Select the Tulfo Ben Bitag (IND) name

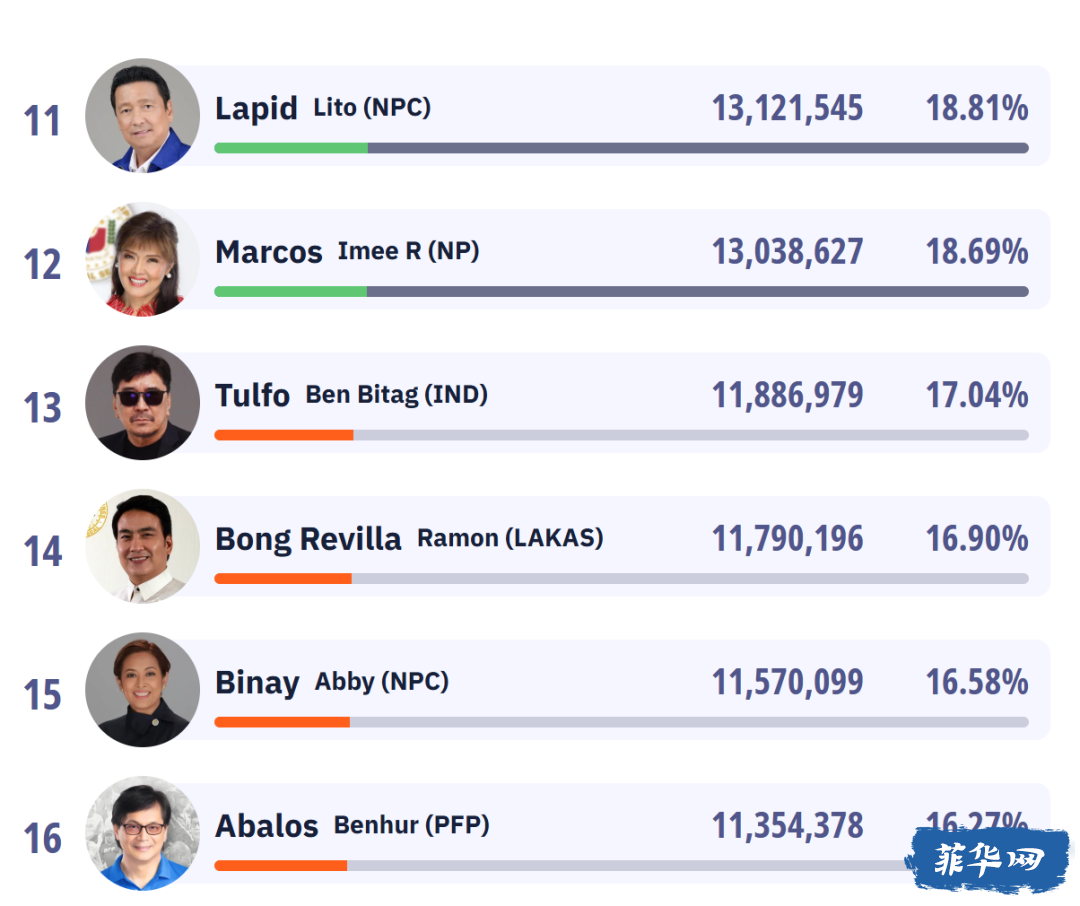pos(351,395)
